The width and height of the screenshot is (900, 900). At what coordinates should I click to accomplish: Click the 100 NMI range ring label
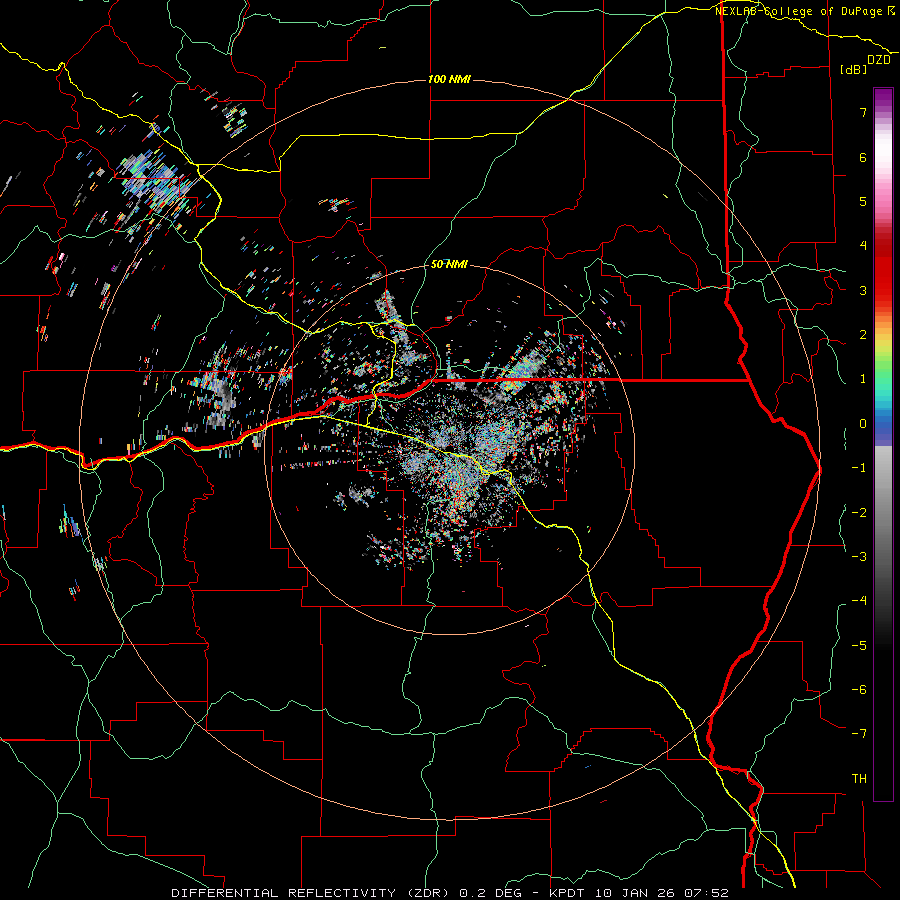(x=449, y=79)
